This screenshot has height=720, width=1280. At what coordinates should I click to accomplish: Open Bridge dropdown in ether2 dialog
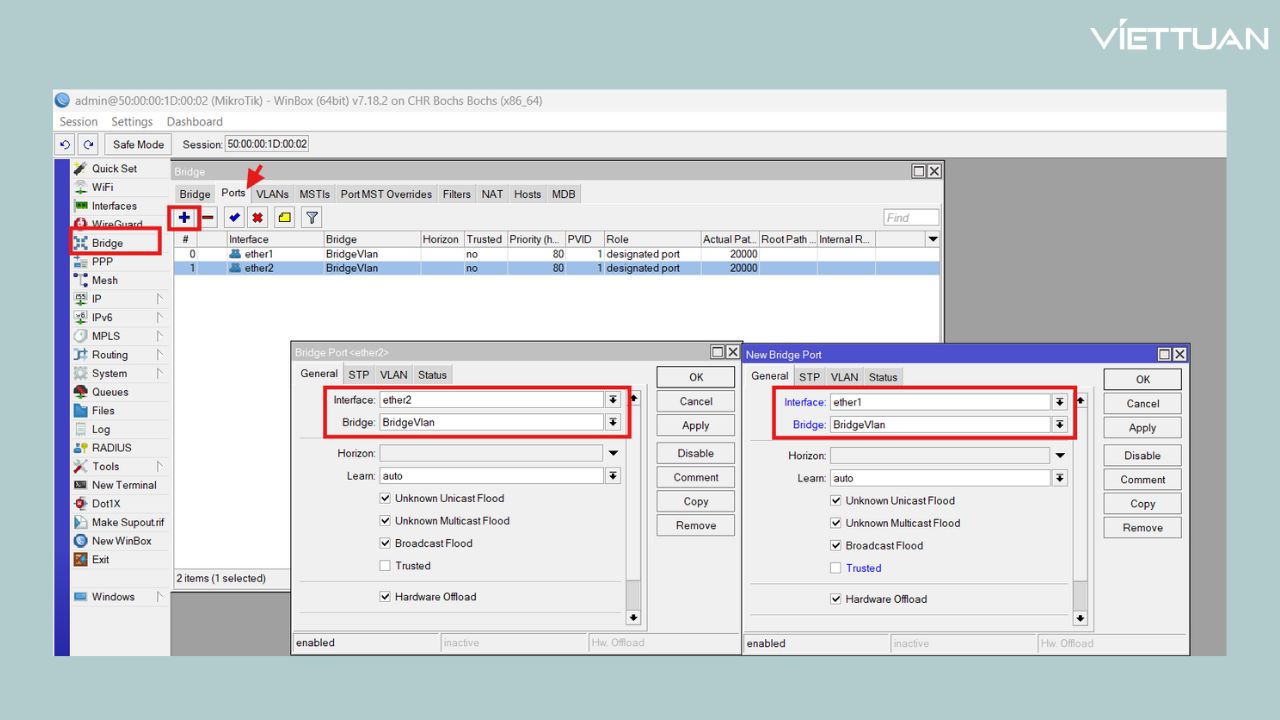[x=612, y=422]
